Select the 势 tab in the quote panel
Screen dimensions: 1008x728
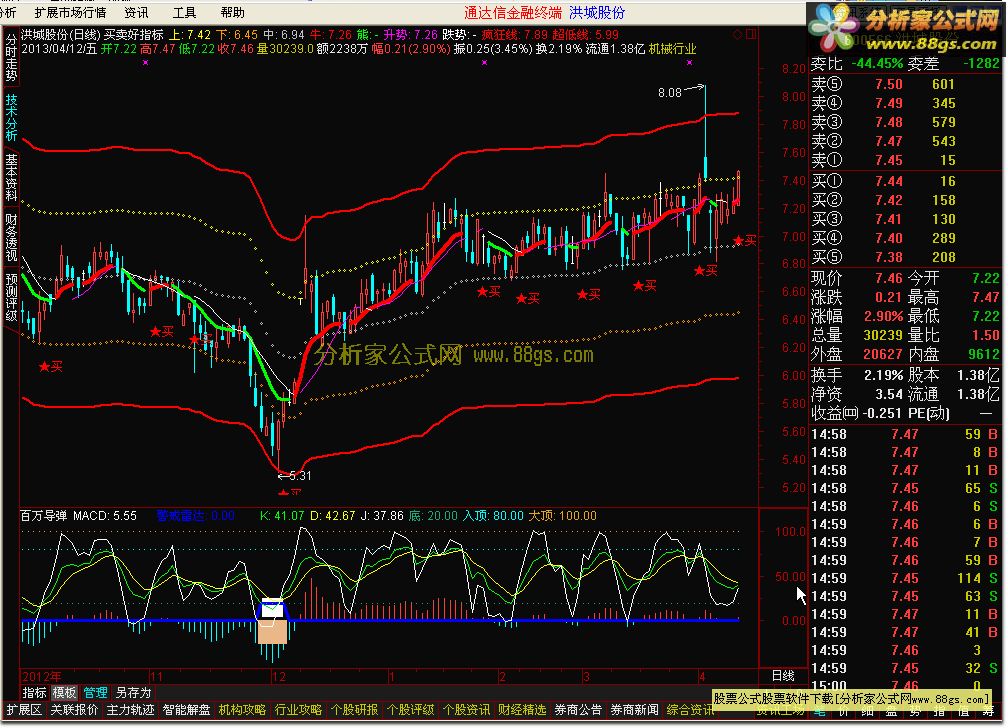pos(915,712)
